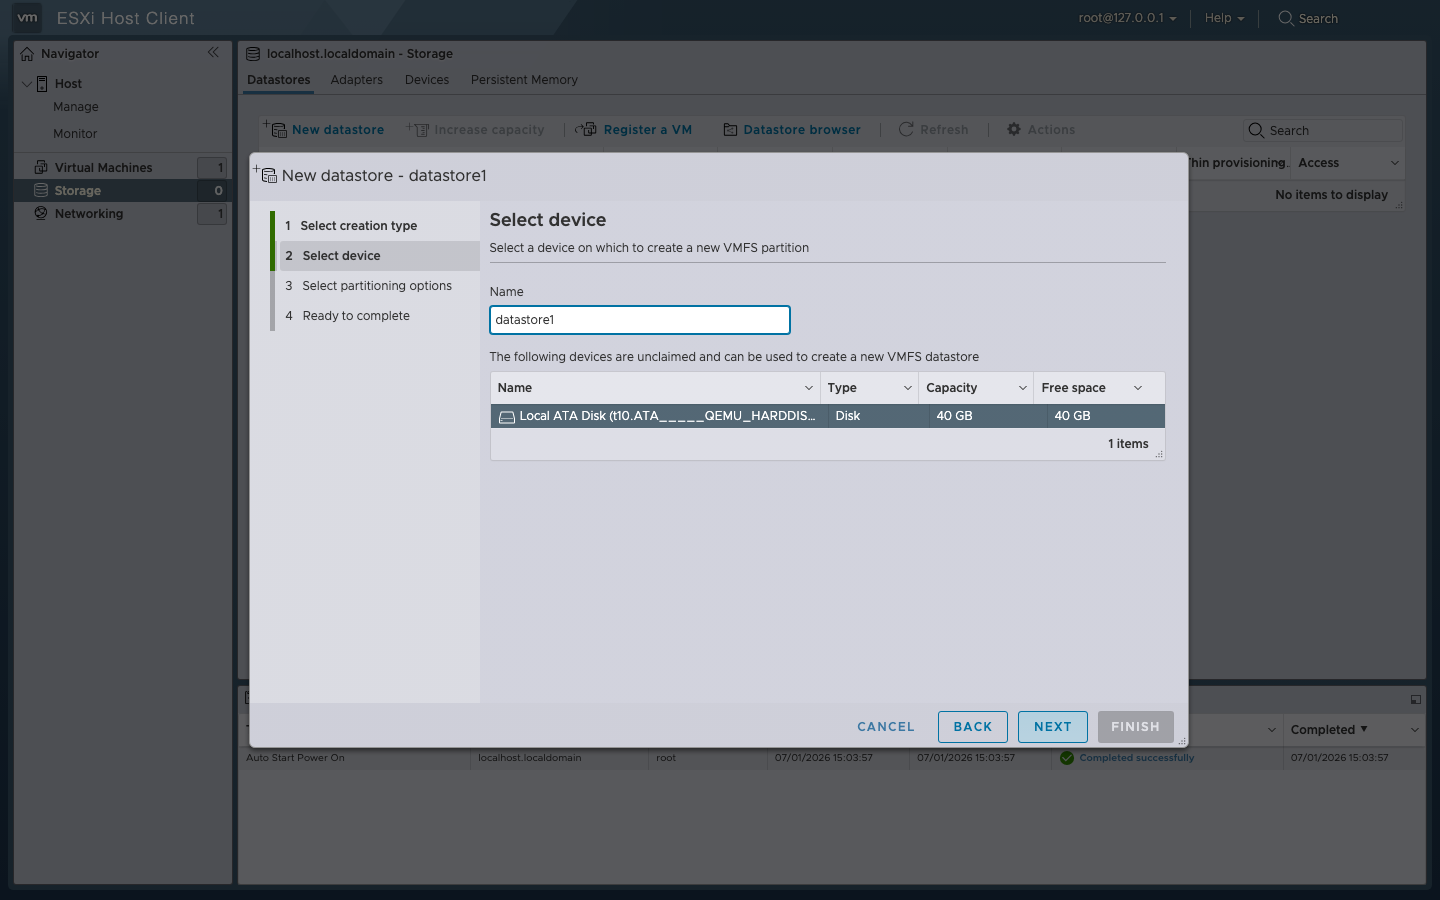The width and height of the screenshot is (1440, 900).
Task: Click the Networking globe icon in navigator
Action: 41,213
